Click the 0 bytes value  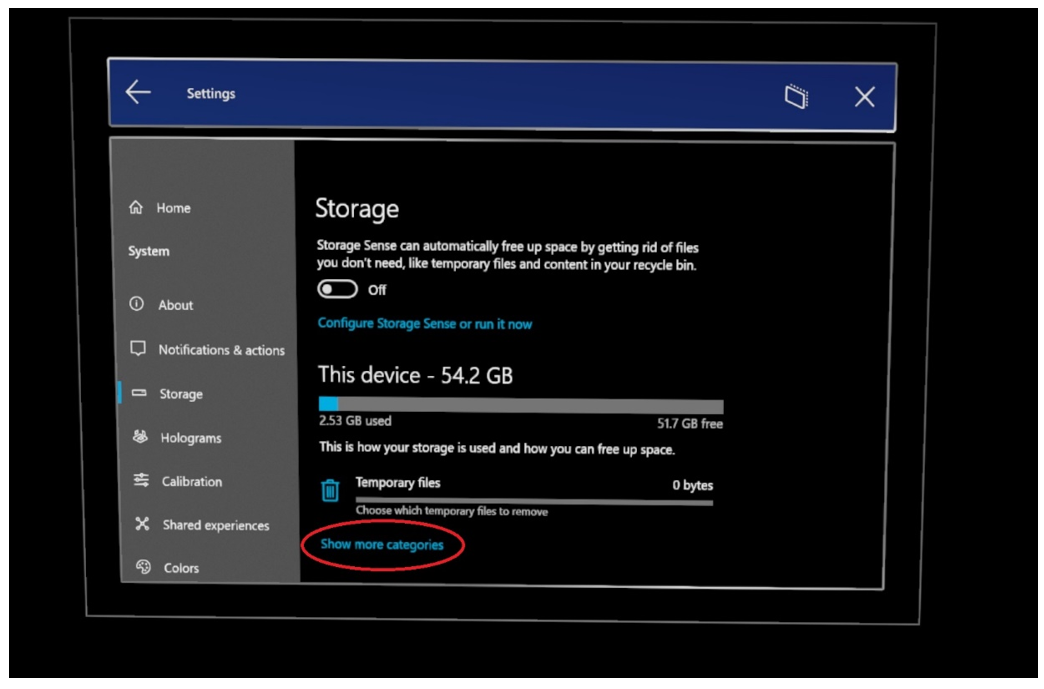point(692,485)
